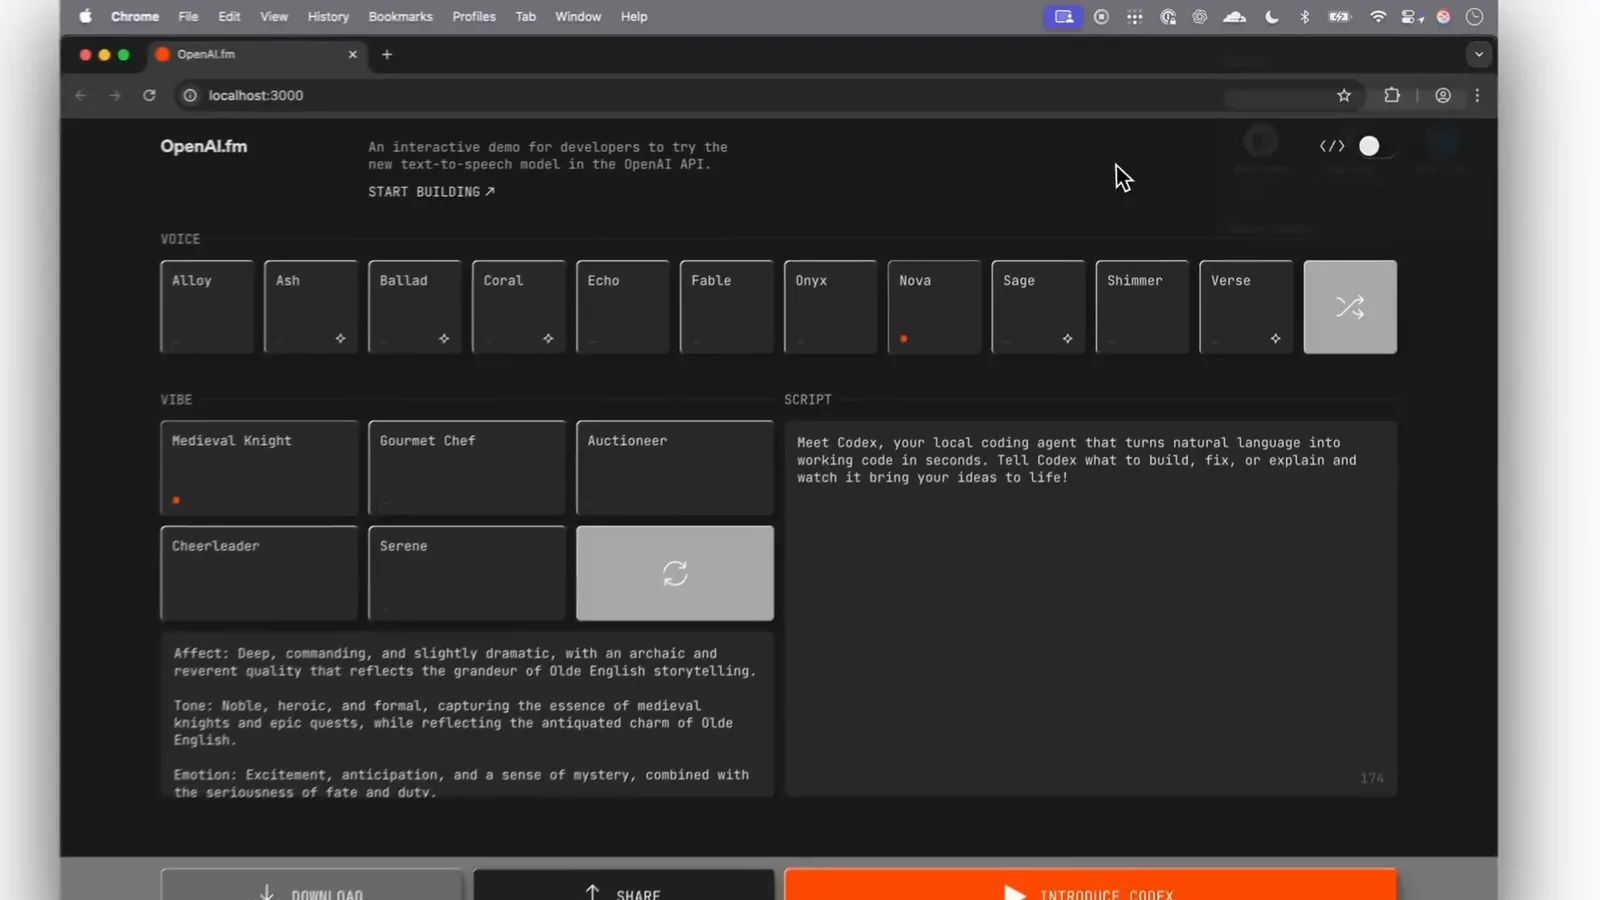Open the grid dots menu bar icon
Viewport: 1600px width, 900px height.
1134,16
